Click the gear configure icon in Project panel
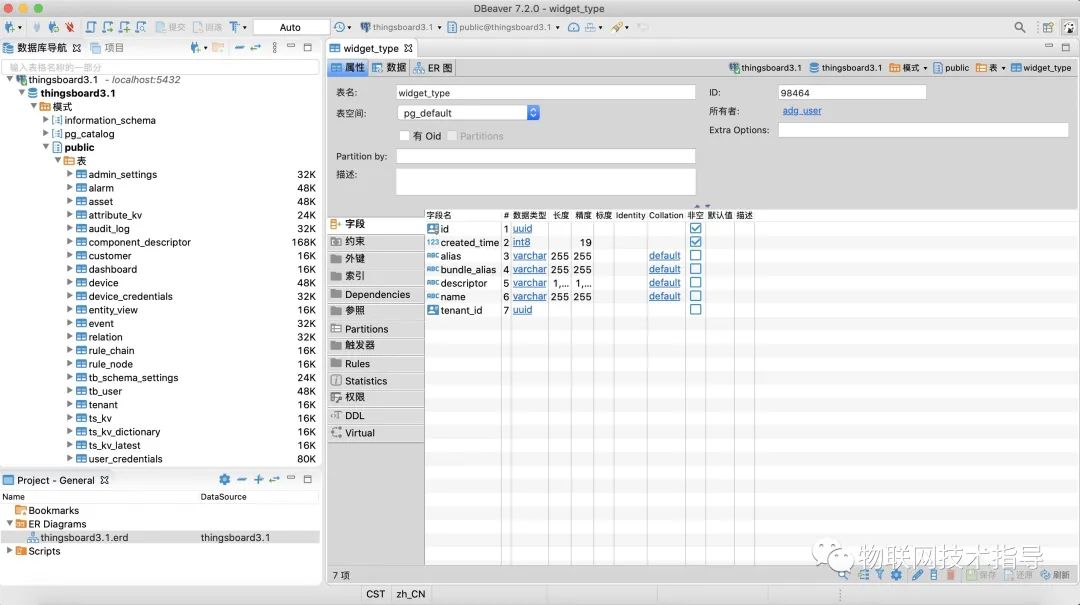1080x605 pixels. point(225,480)
